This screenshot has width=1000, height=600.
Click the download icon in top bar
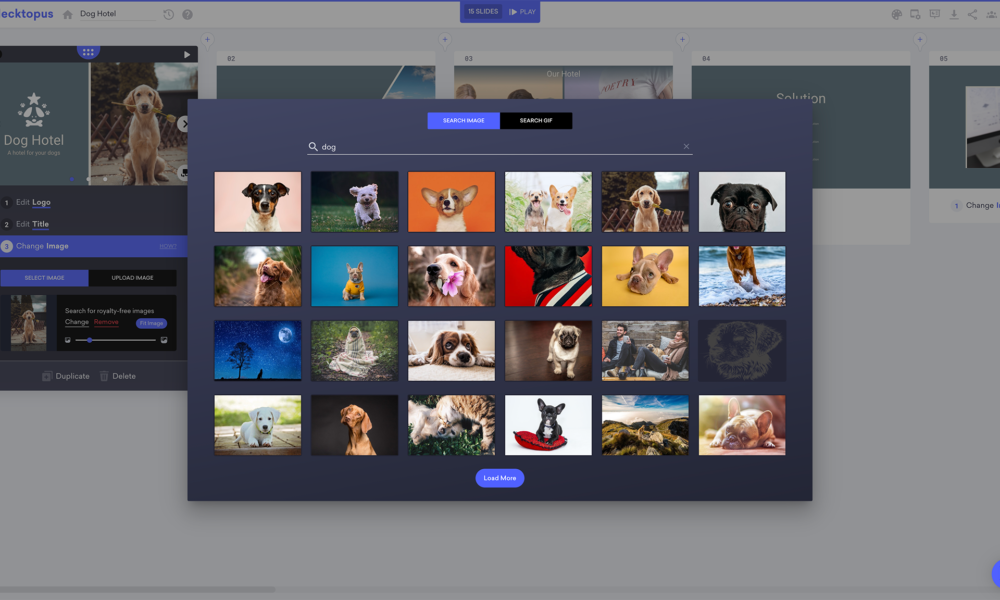[x=954, y=14]
